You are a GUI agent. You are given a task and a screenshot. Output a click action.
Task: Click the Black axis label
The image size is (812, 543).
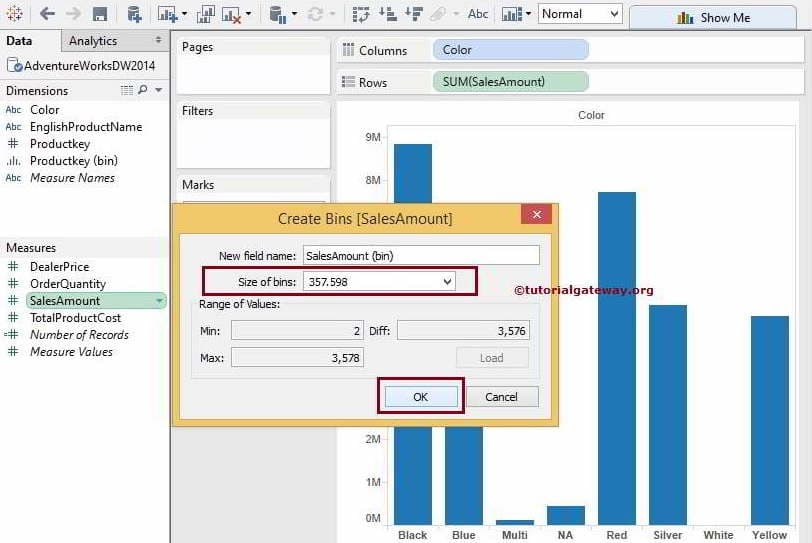(x=413, y=535)
